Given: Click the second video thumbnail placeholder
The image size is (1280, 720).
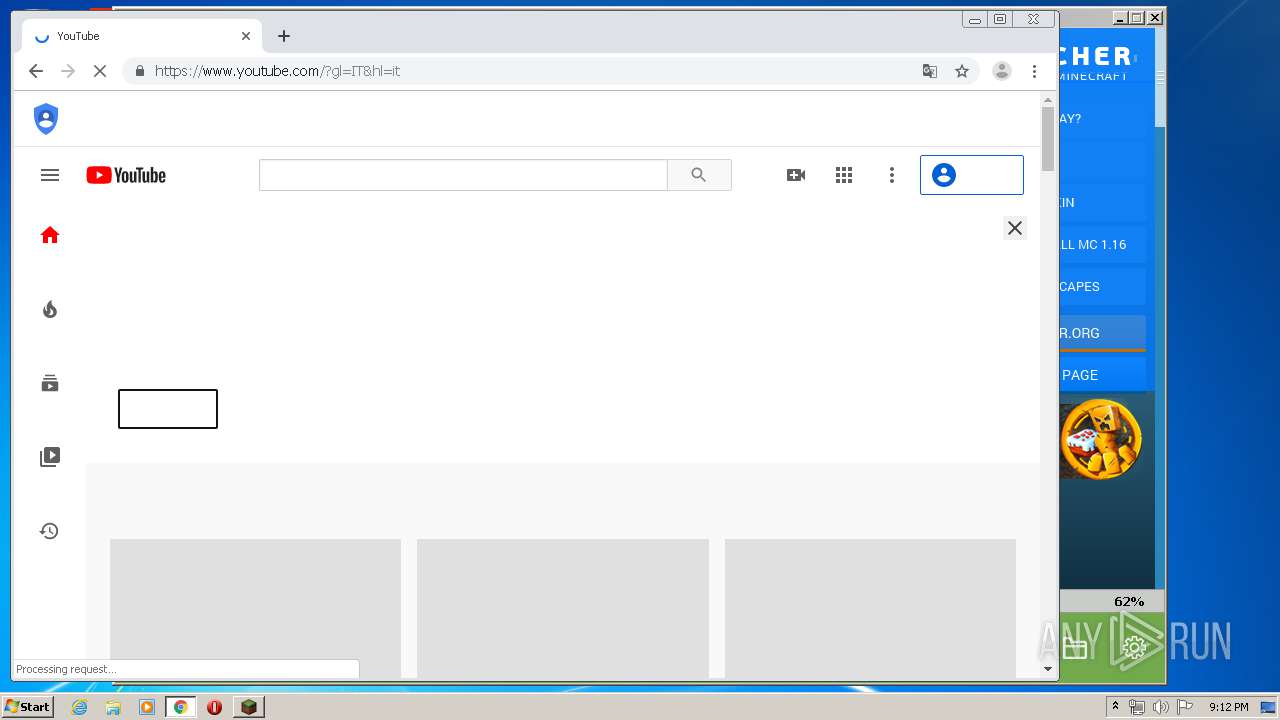Looking at the screenshot, I should pyautogui.click(x=563, y=608).
